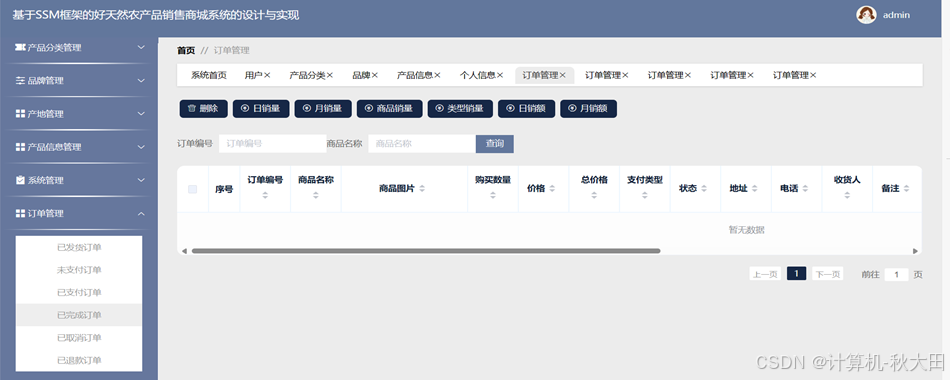
Task: Sort by 价格 column arrows
Action: click(551, 188)
